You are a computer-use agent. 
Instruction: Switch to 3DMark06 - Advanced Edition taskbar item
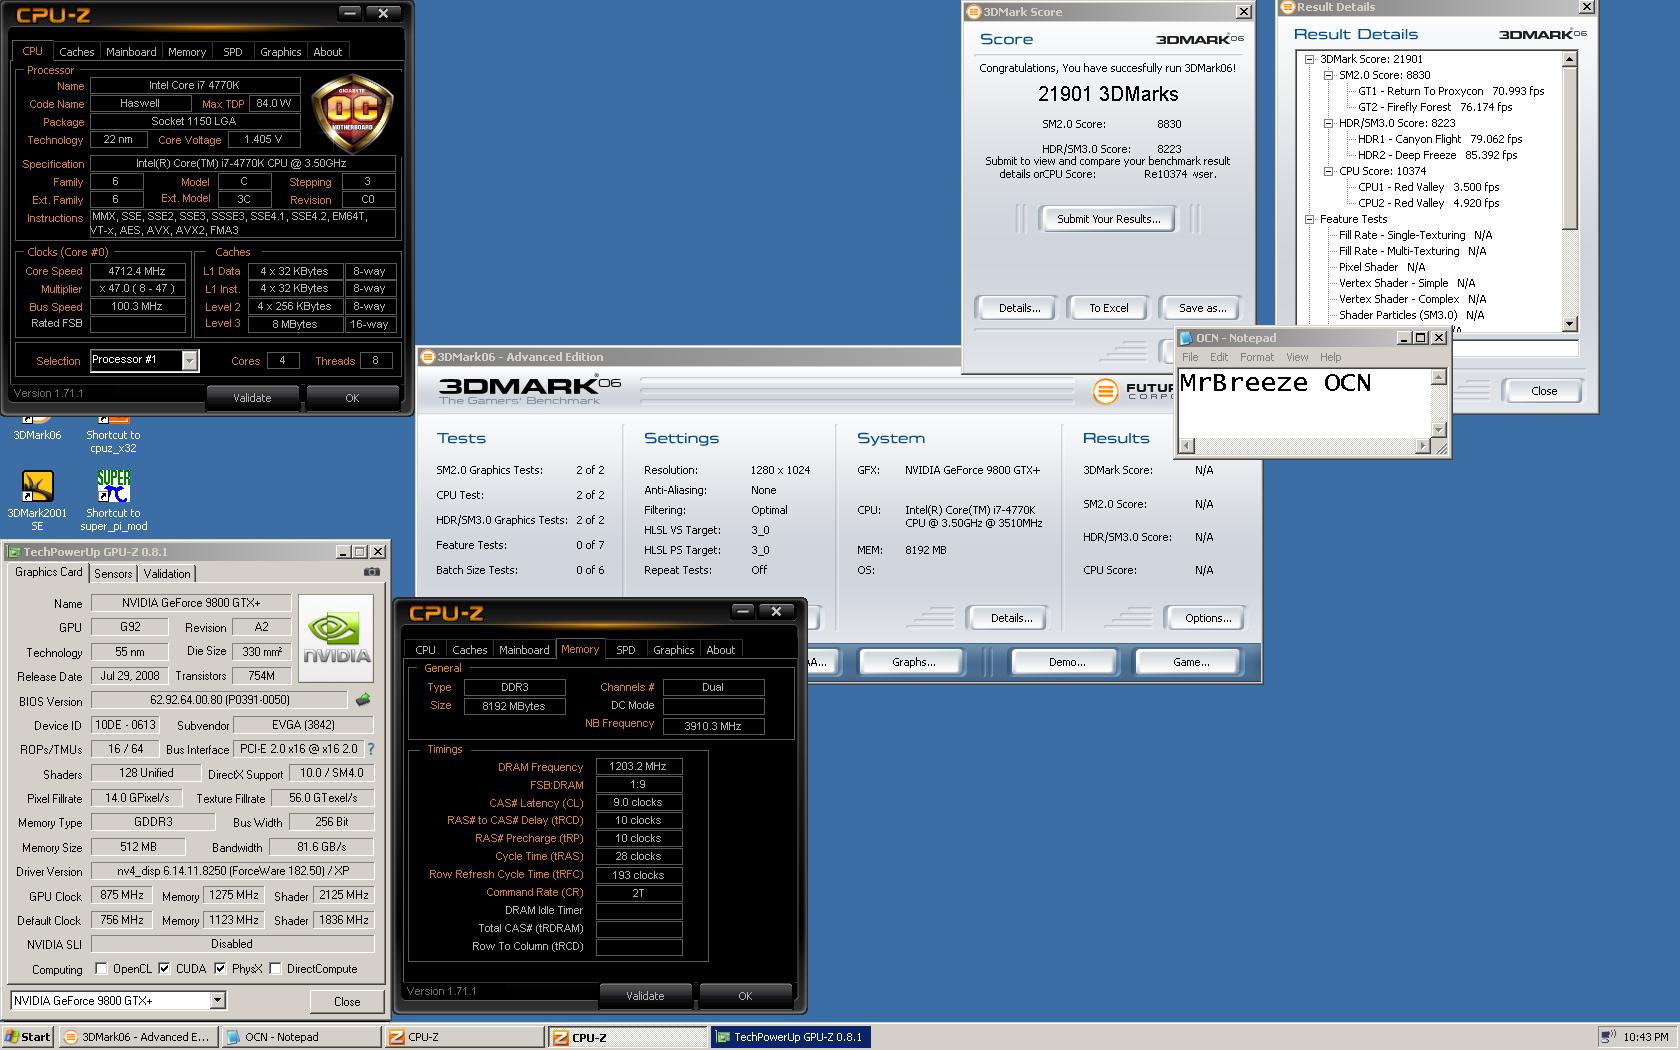pos(138,1037)
